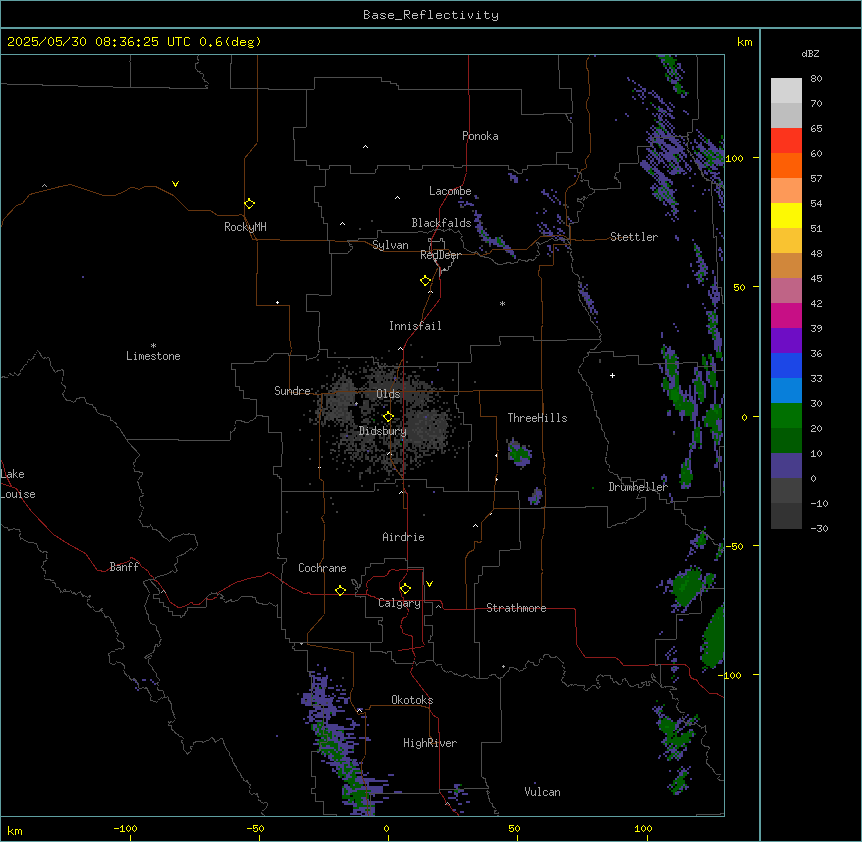Select the violet 36-39 dBZ legend swatch
Viewport: 862px width, 842px height.
[x=786, y=341]
